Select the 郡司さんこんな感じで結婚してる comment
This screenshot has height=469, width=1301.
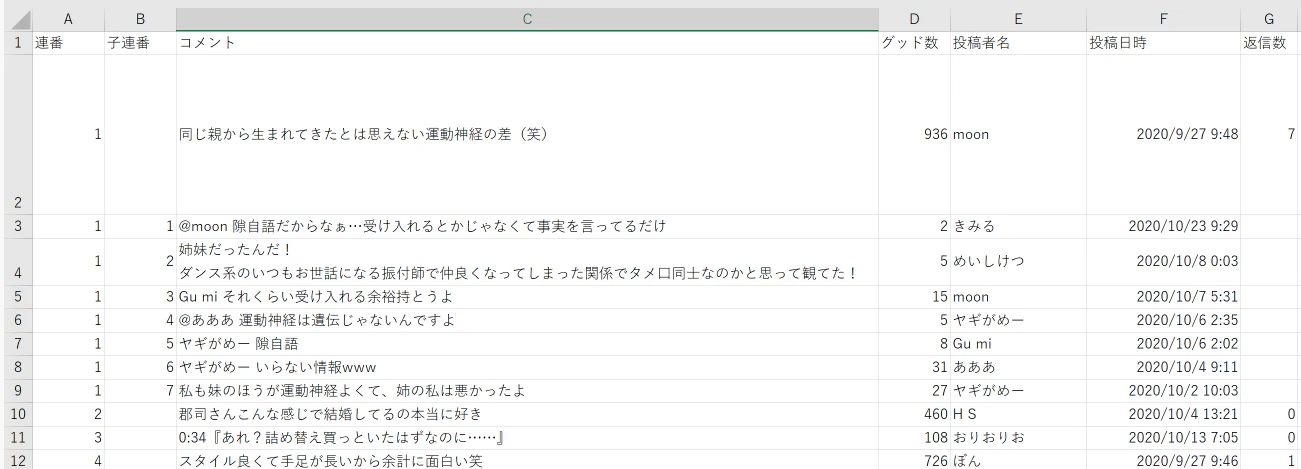click(527, 414)
